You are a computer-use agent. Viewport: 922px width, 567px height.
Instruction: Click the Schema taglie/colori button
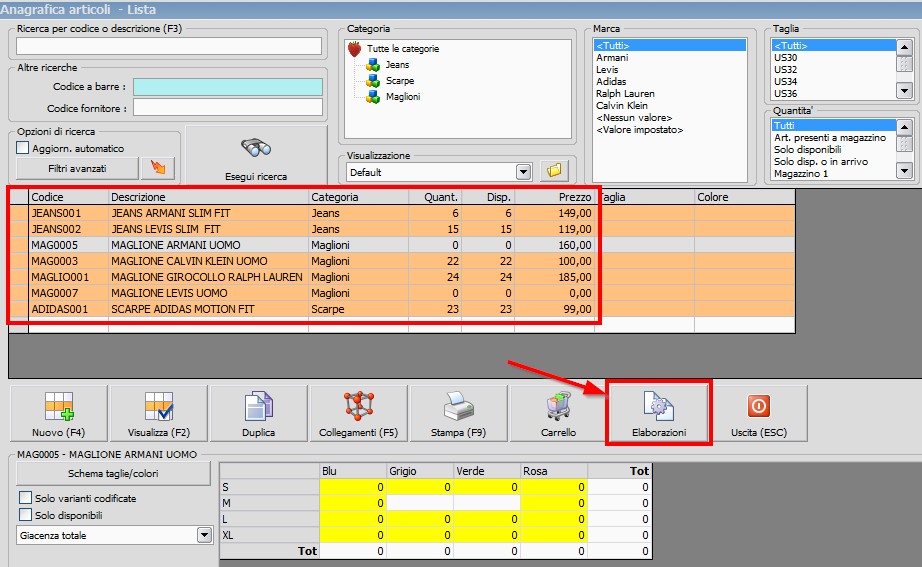pyautogui.click(x=113, y=473)
